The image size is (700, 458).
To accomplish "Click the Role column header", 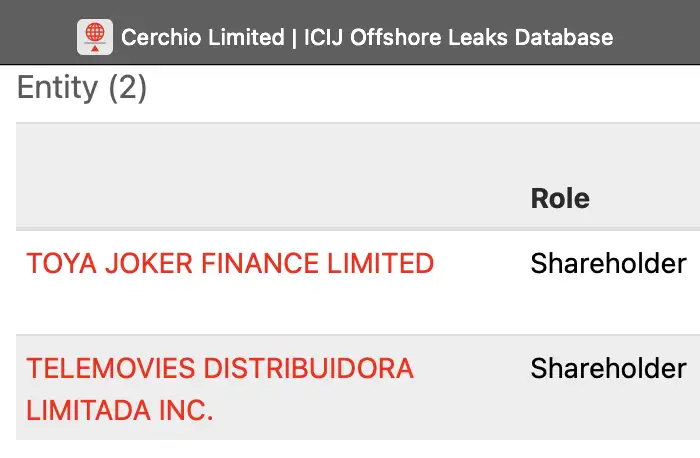I will click(x=559, y=198).
